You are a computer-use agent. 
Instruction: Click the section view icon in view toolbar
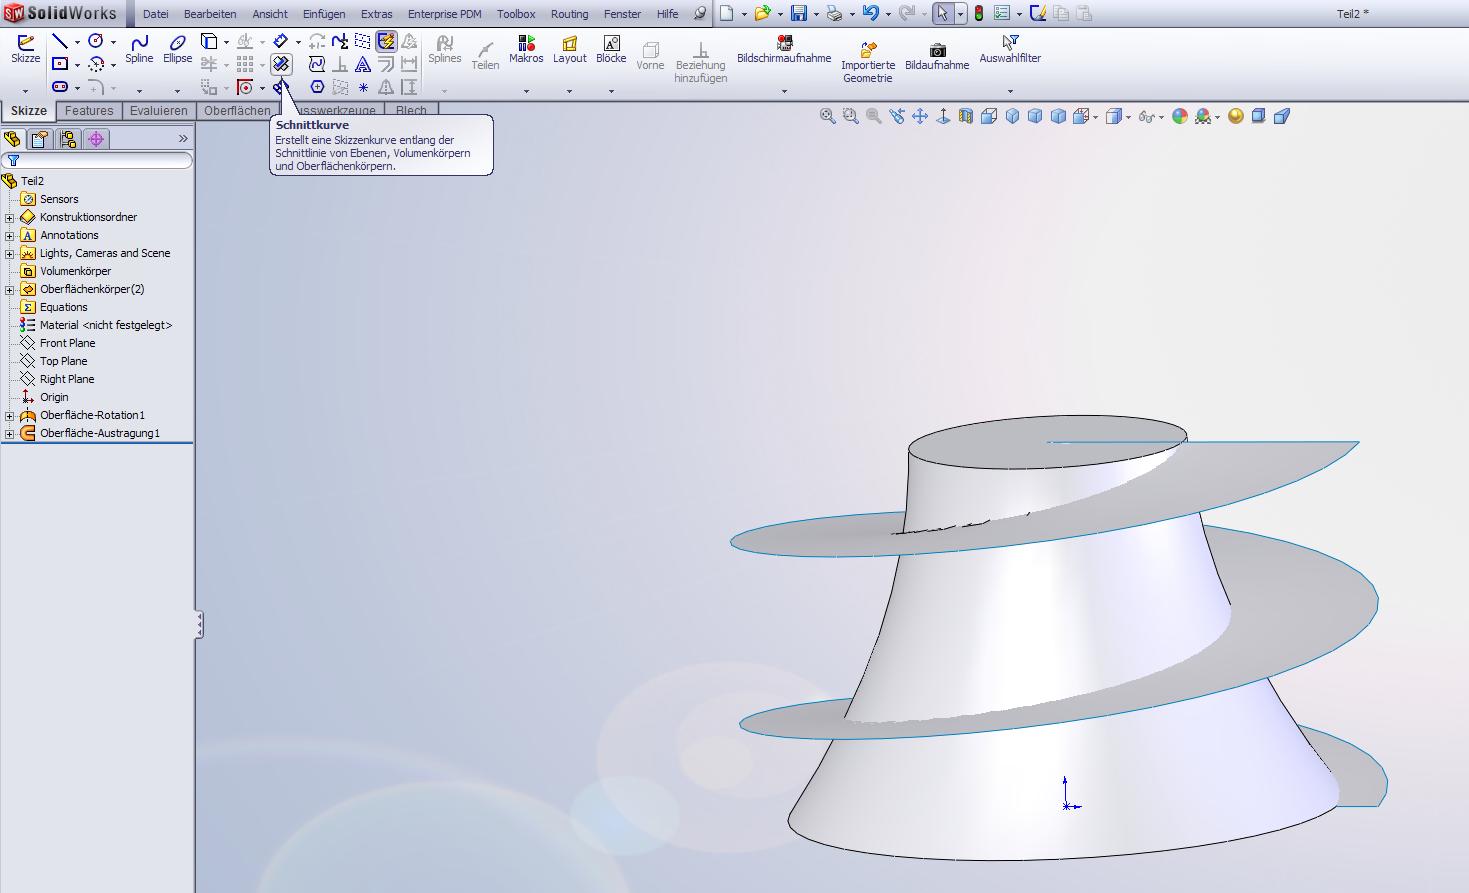click(966, 116)
